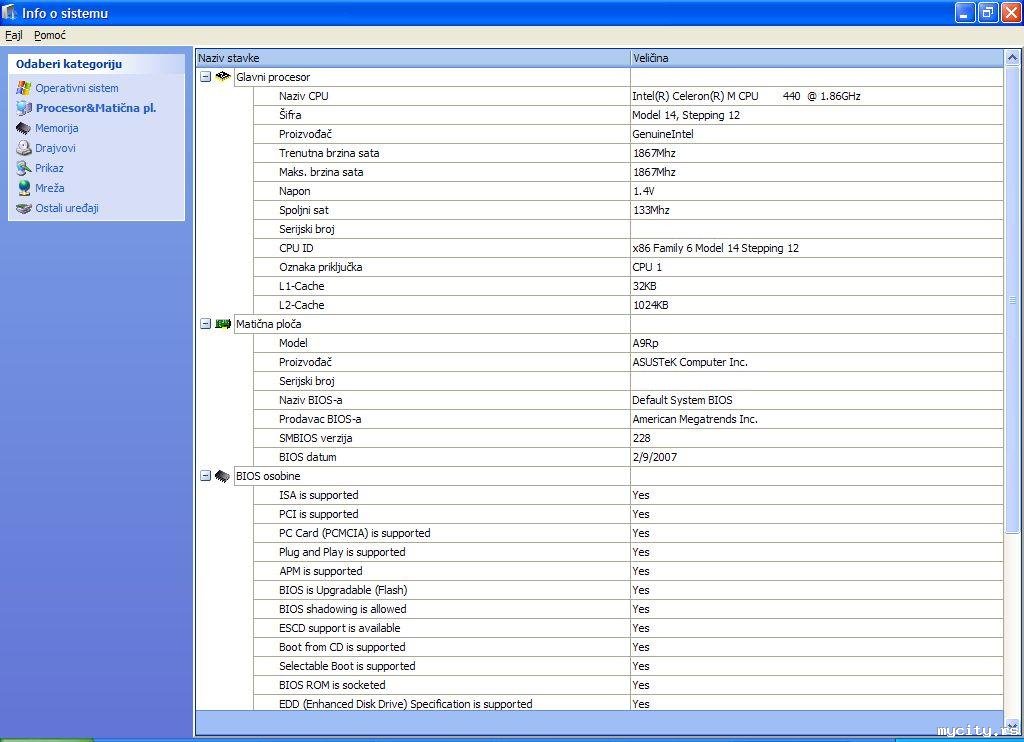Open the Prikaz category
The image size is (1024, 742).
point(50,168)
